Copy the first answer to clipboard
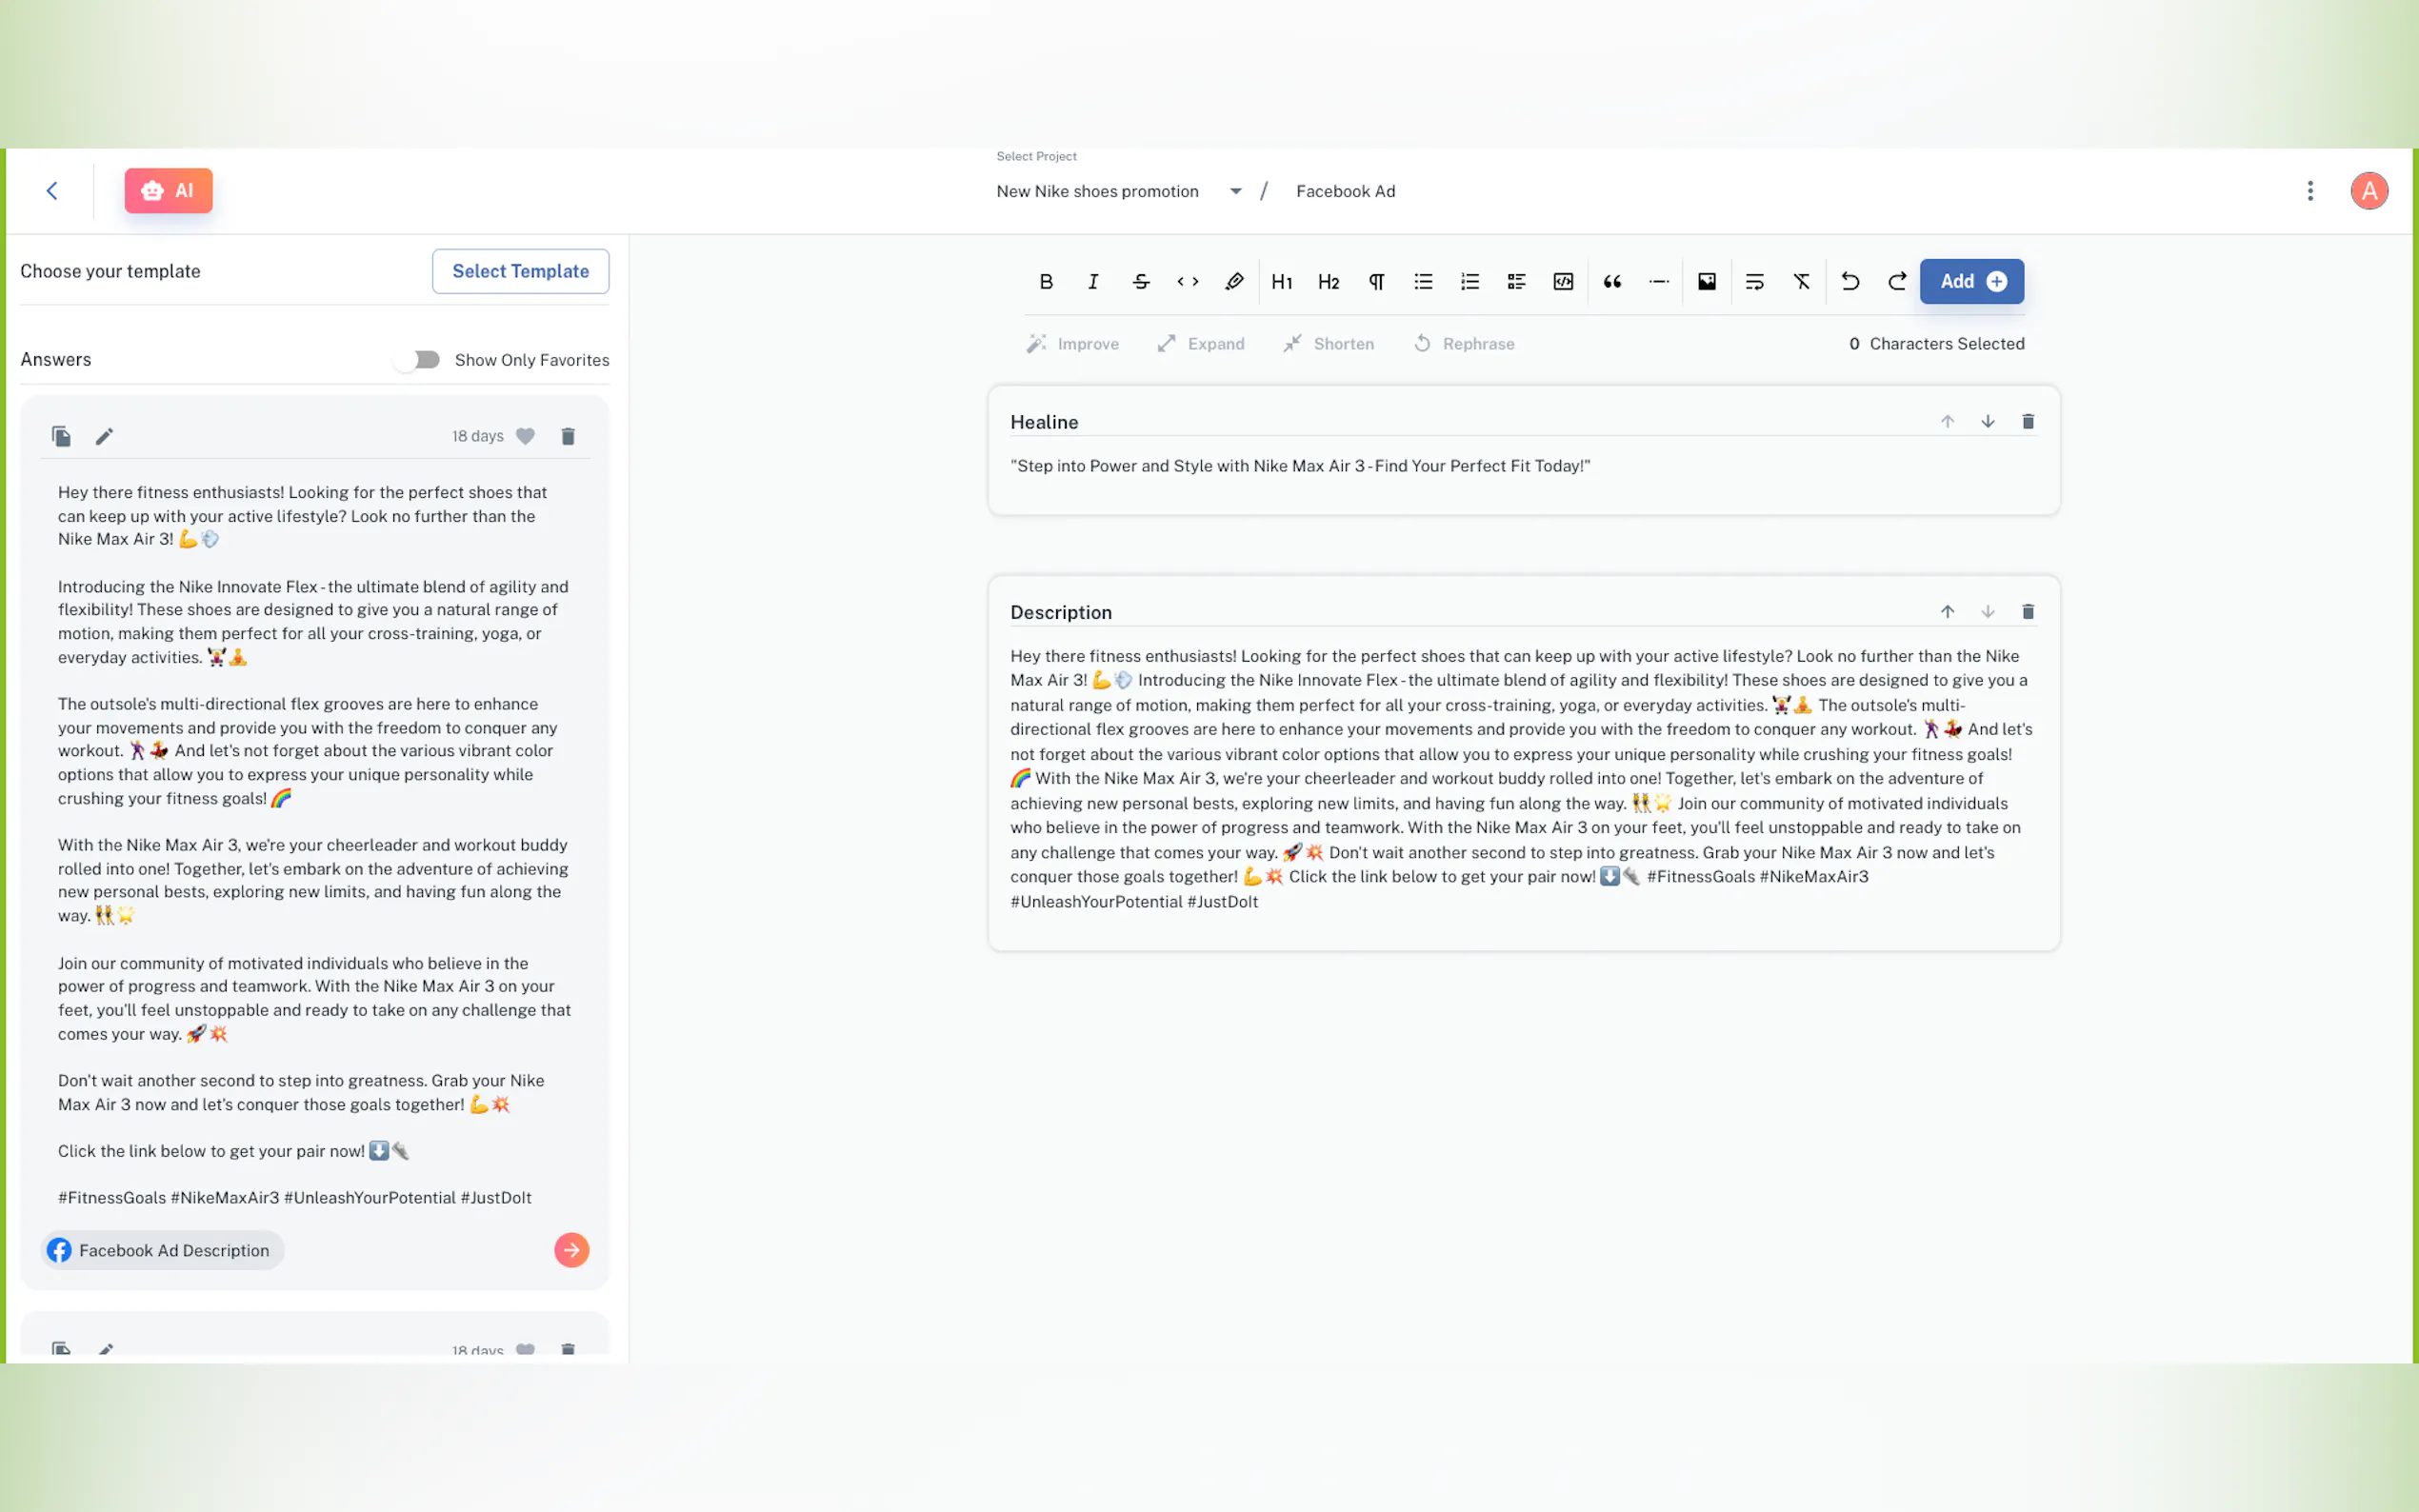The image size is (2419, 1512). tap(62, 436)
